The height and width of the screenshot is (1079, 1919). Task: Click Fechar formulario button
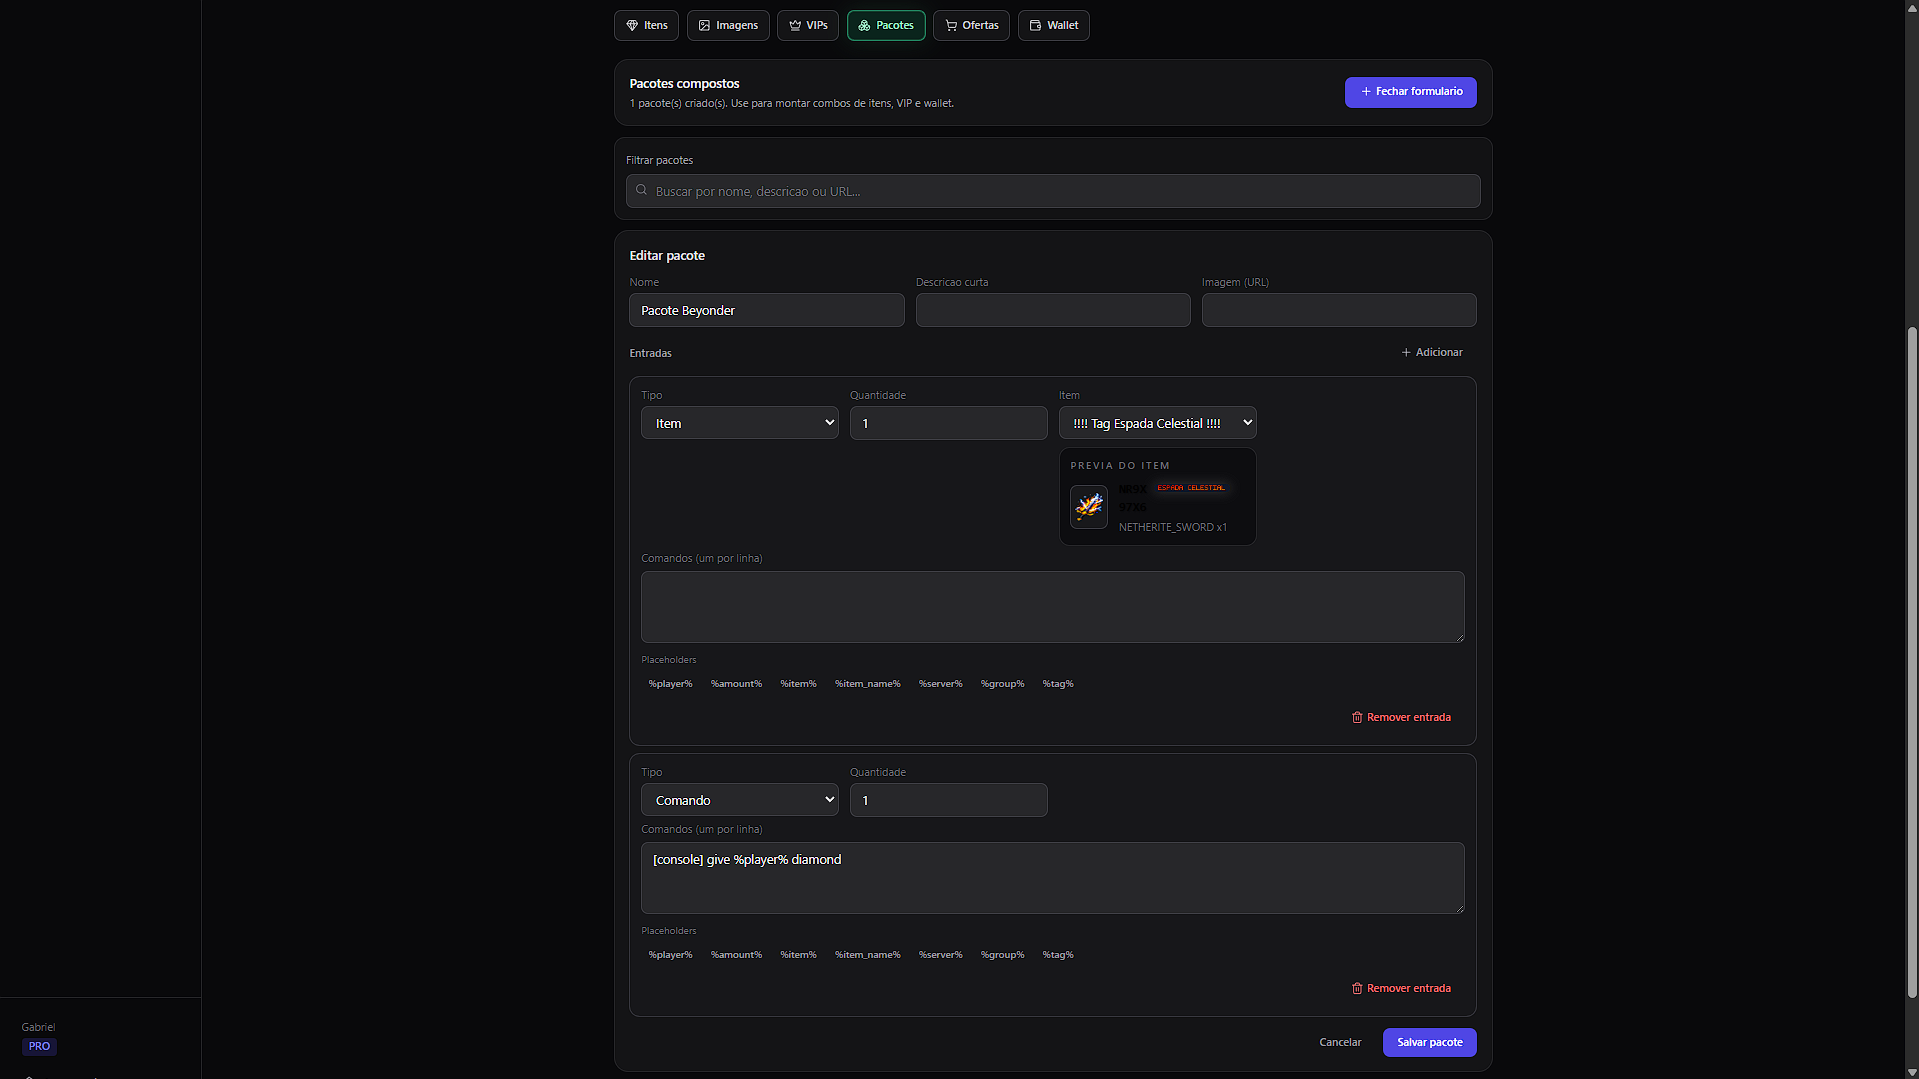click(x=1410, y=92)
